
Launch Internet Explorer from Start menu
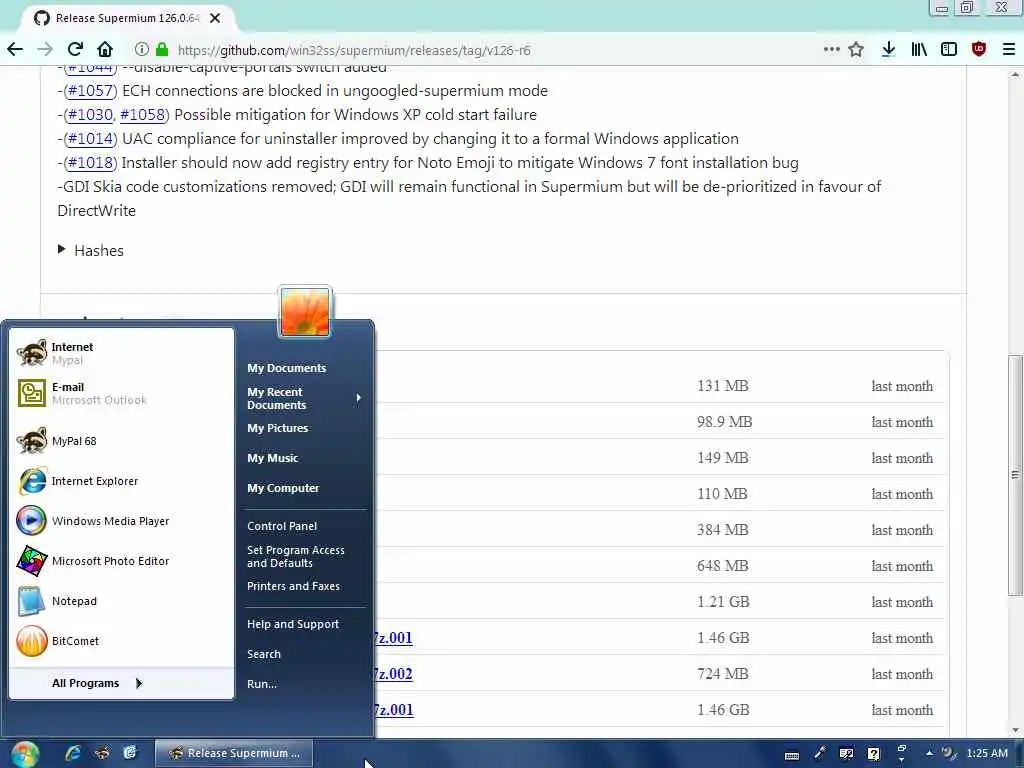click(x=121, y=481)
